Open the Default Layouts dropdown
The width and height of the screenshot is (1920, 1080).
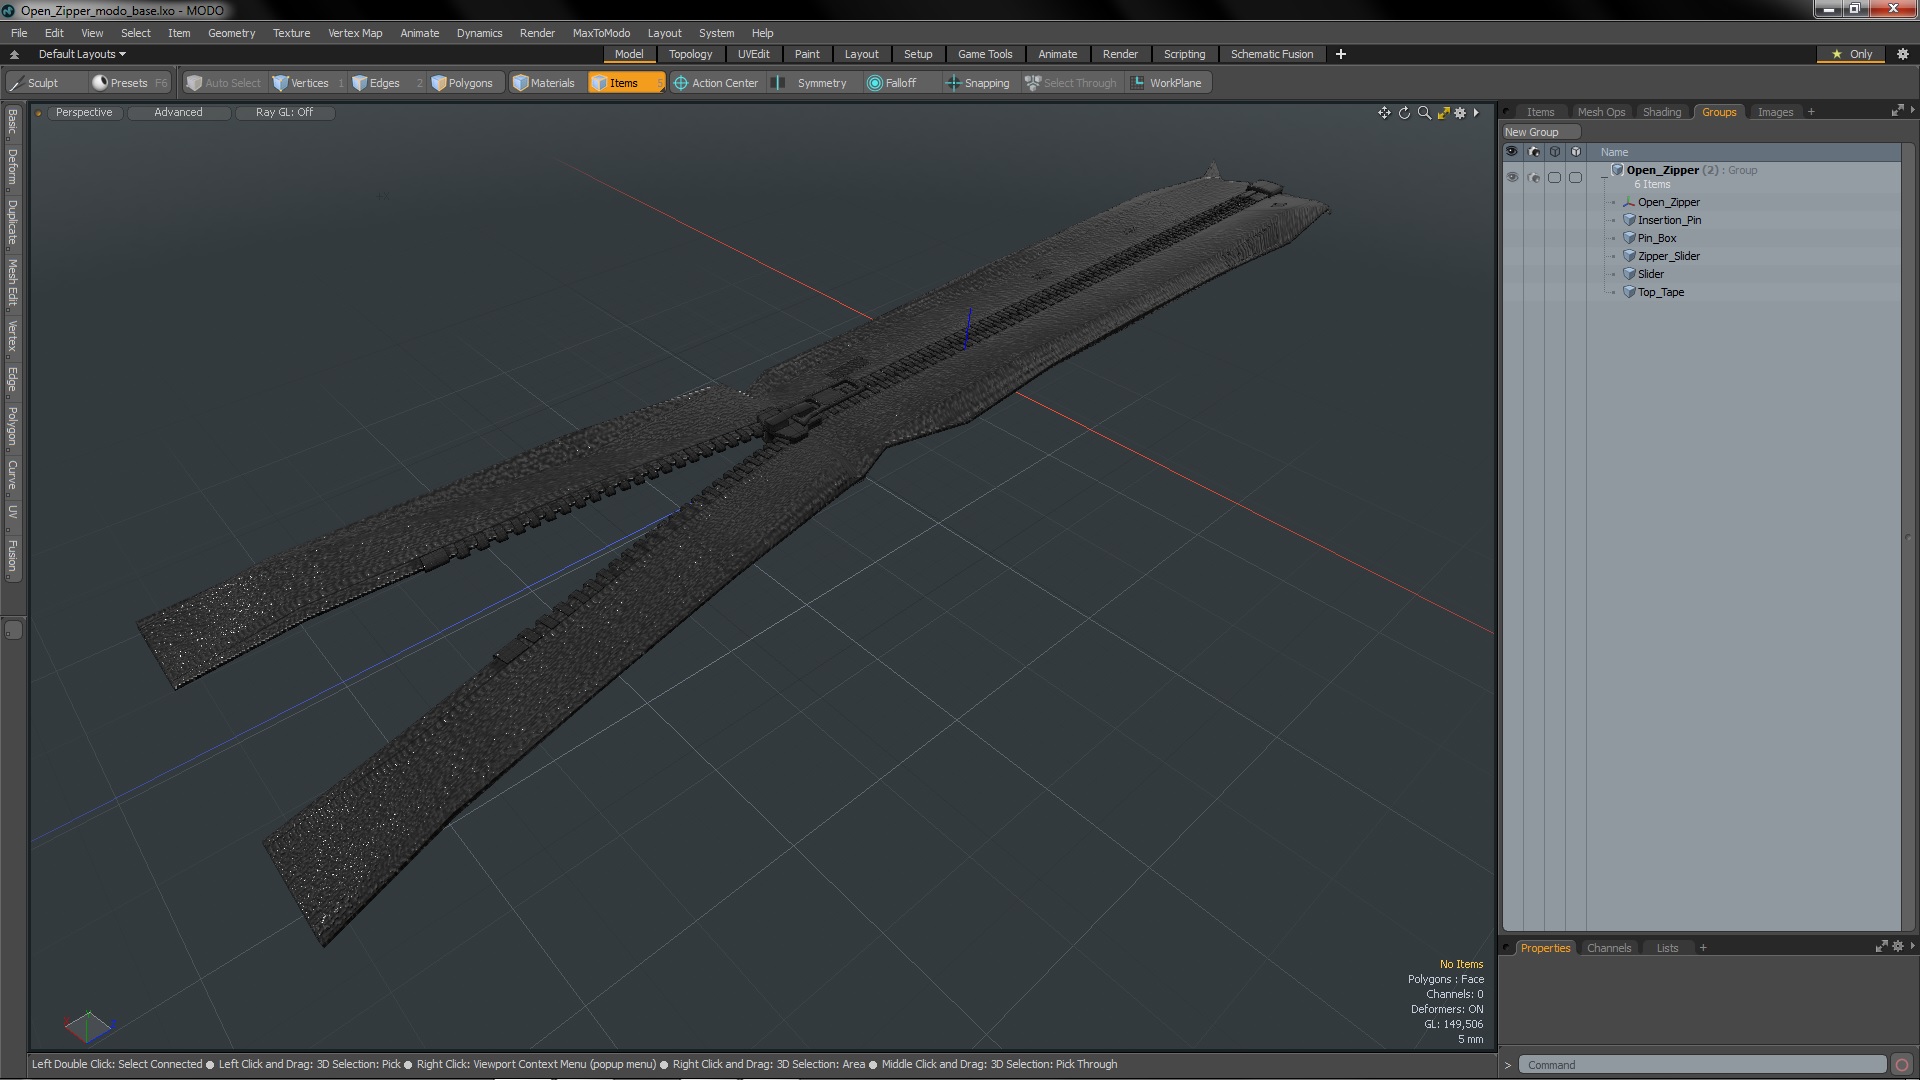82,54
